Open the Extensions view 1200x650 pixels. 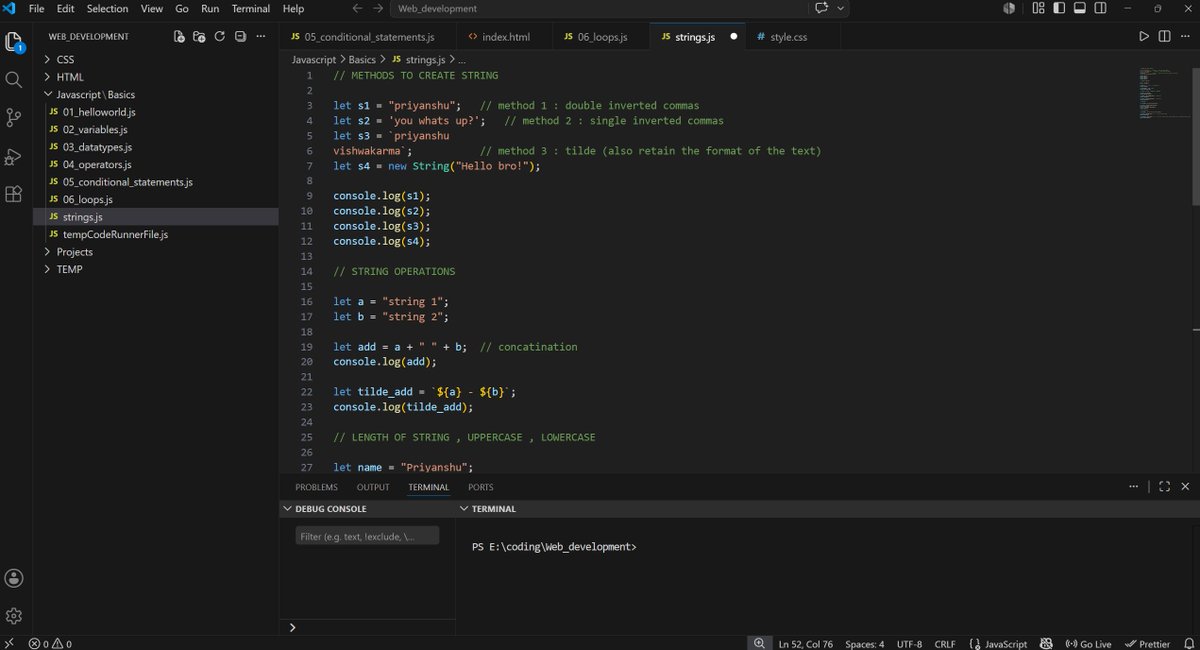coord(14,194)
